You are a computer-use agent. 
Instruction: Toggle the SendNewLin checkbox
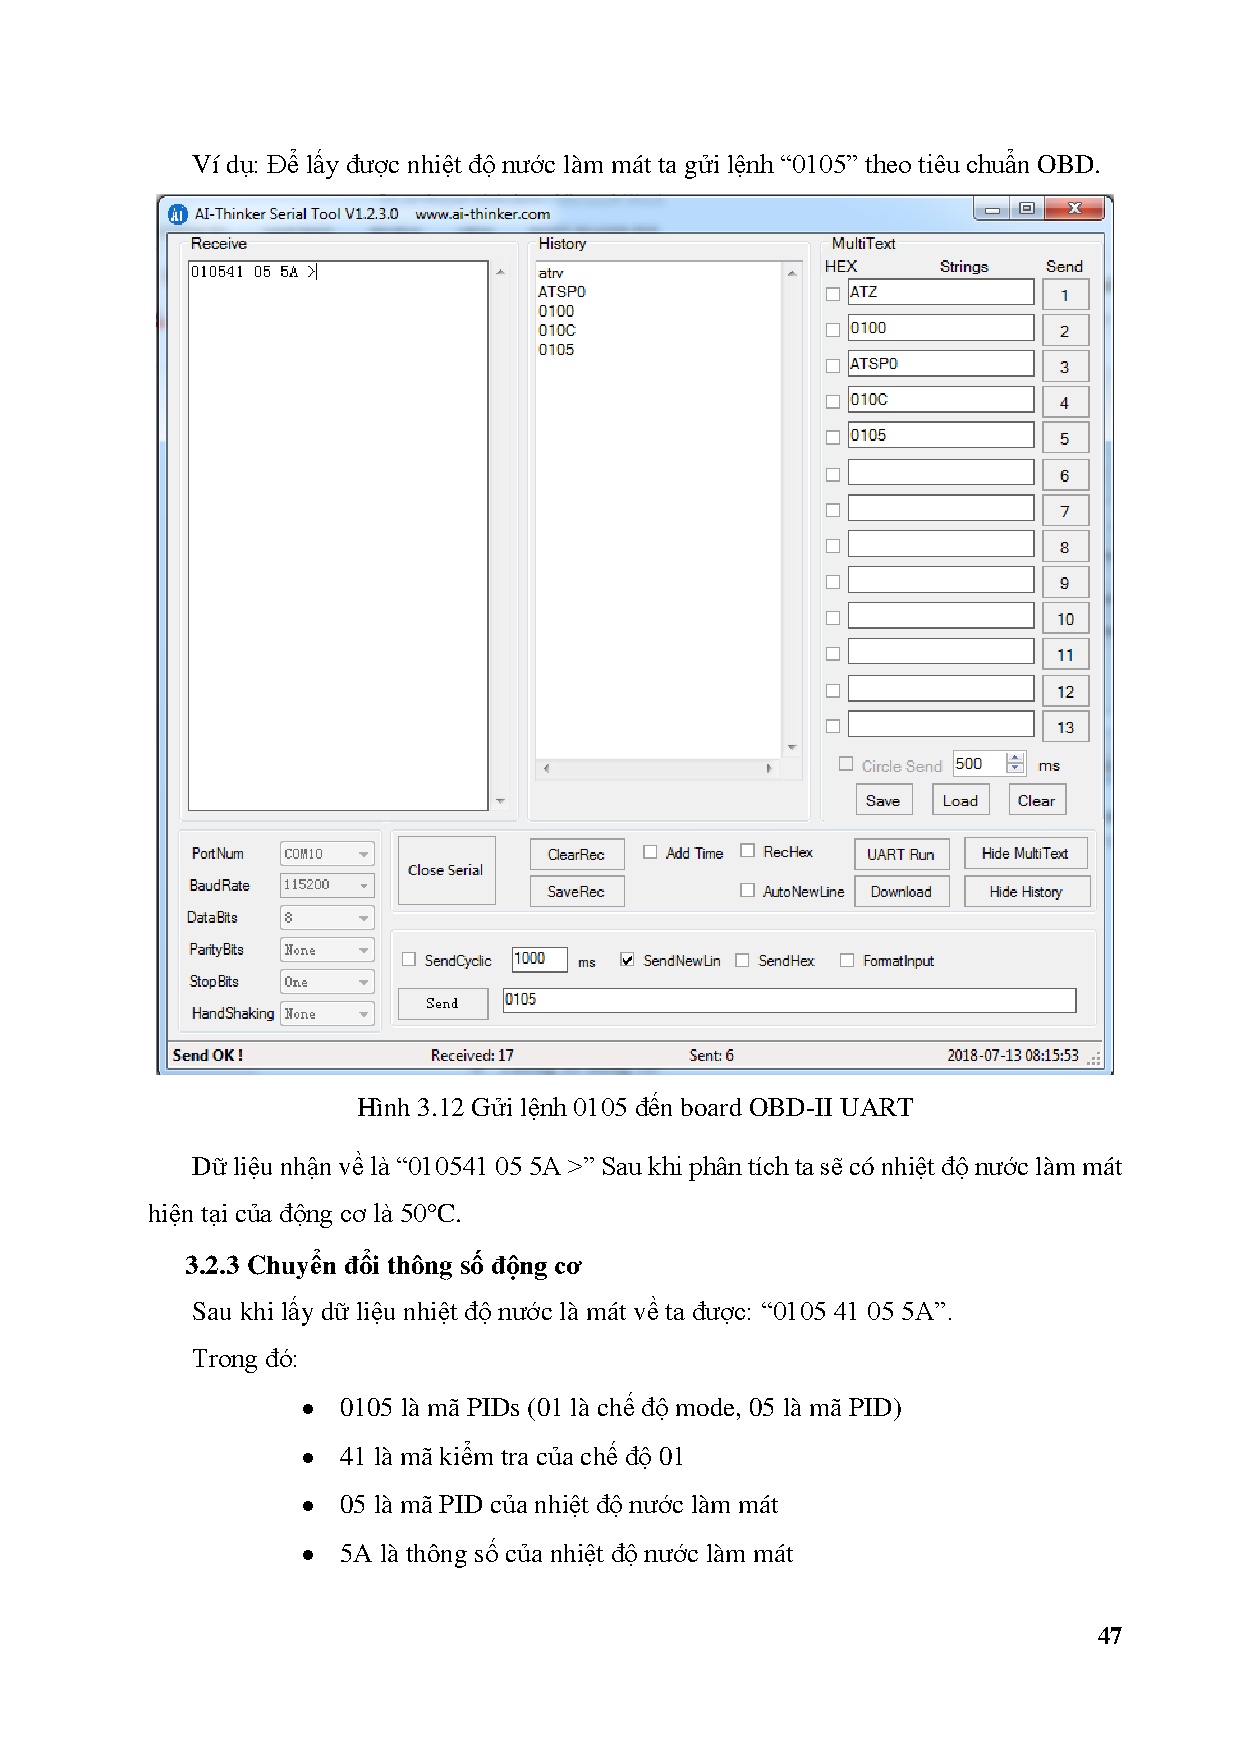click(x=627, y=960)
